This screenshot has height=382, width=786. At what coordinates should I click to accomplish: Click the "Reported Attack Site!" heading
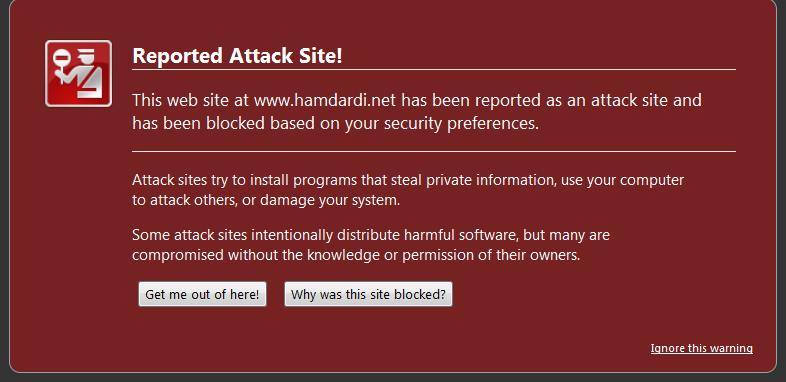click(237, 55)
